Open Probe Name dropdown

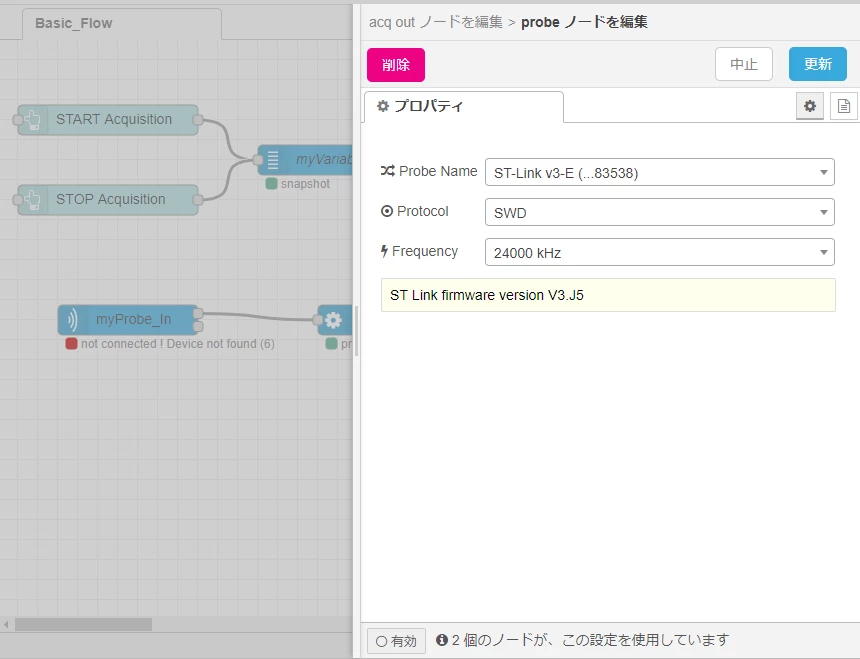click(x=659, y=173)
